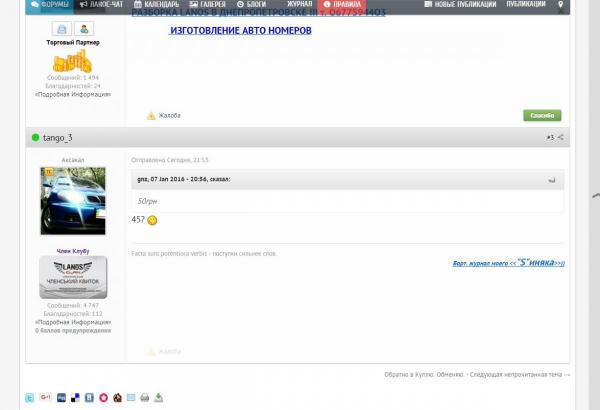The image size is (600, 410).
Task: Click the envelope message icon under profile
Action: click(x=62, y=29)
